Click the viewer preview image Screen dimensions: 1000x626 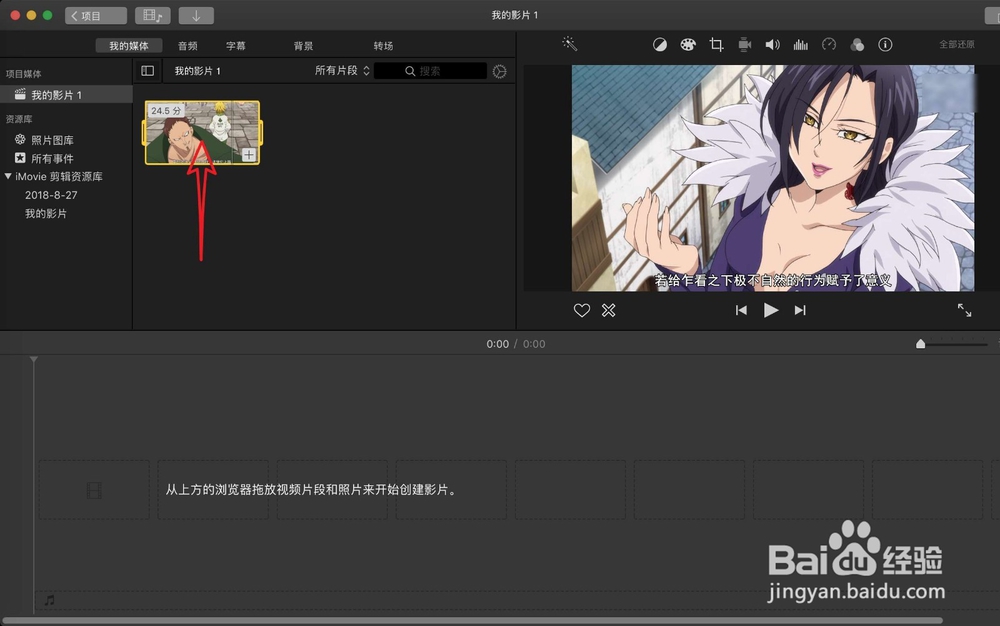[772, 178]
